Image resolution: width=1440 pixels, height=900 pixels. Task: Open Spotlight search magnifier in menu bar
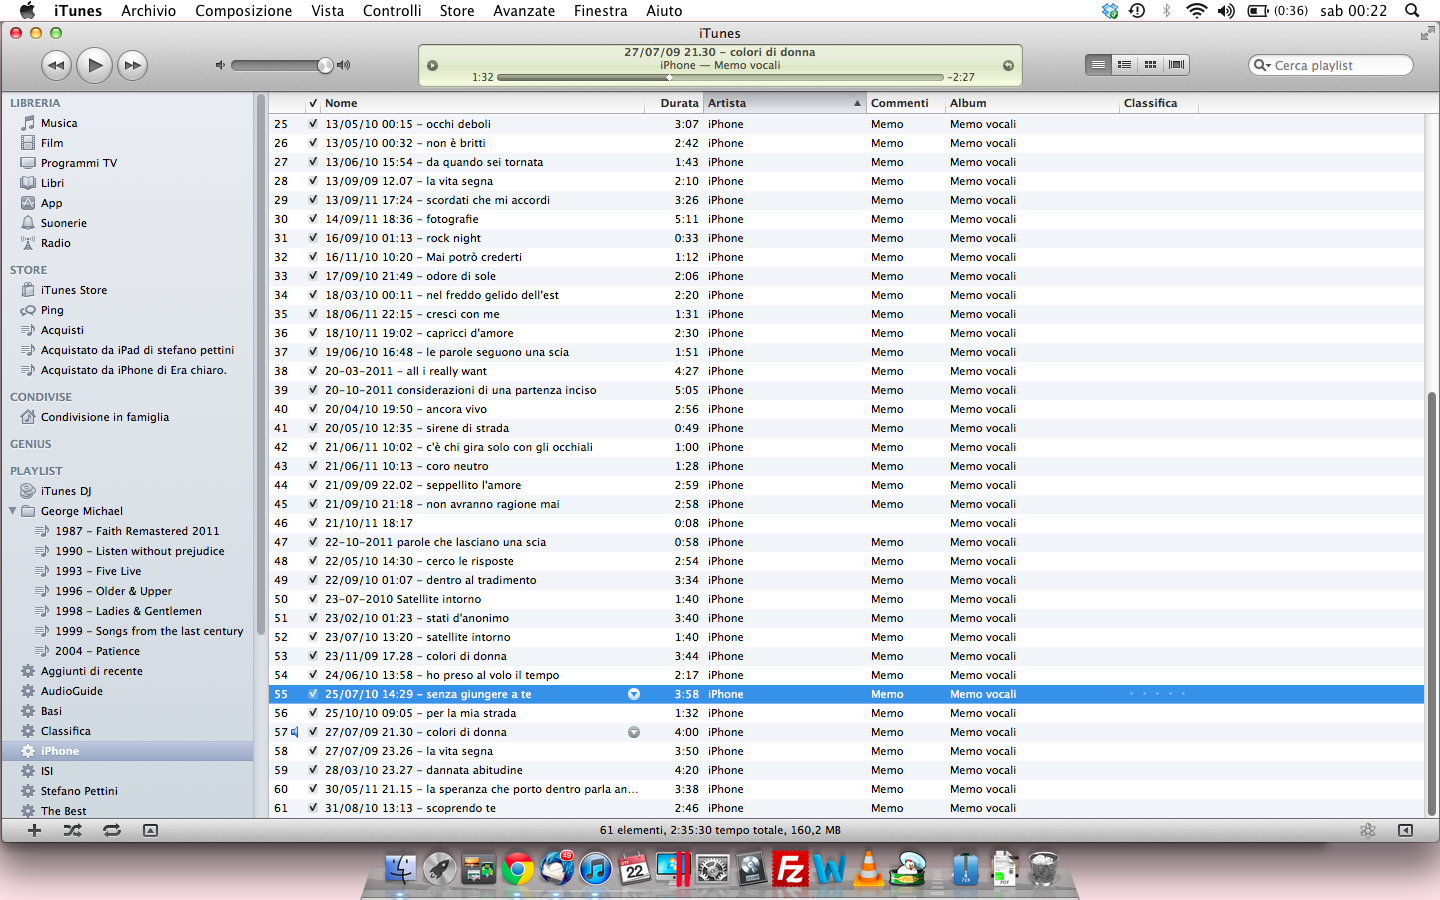tap(1412, 11)
